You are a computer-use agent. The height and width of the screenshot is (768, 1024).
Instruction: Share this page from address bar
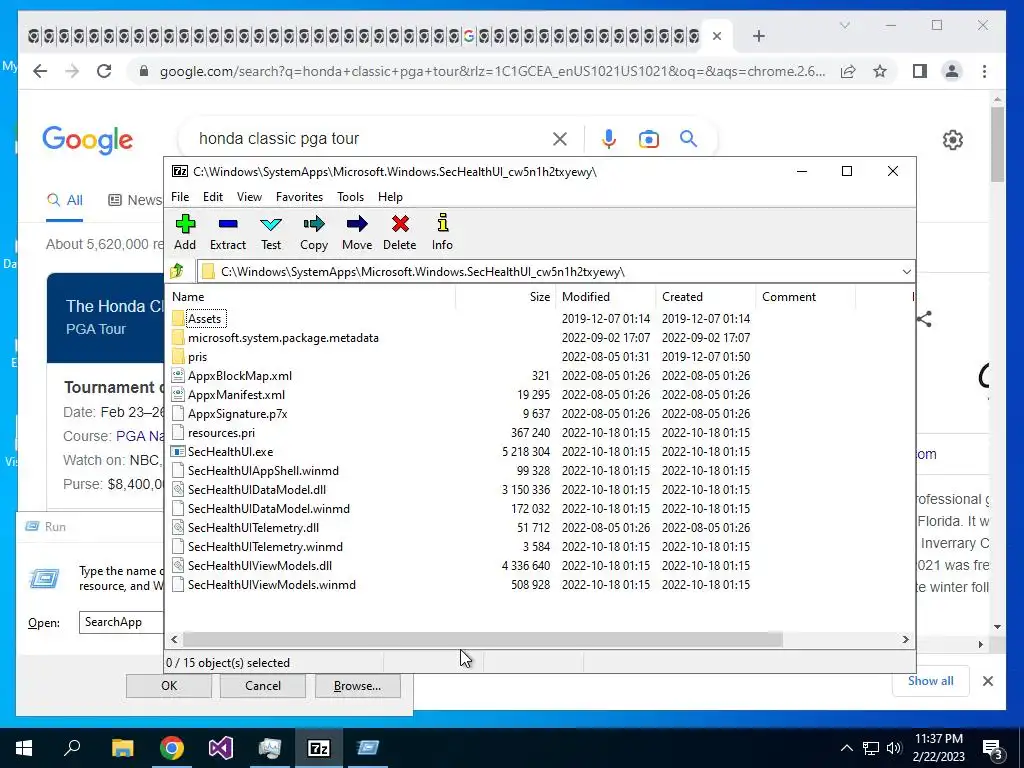pyautogui.click(x=848, y=71)
